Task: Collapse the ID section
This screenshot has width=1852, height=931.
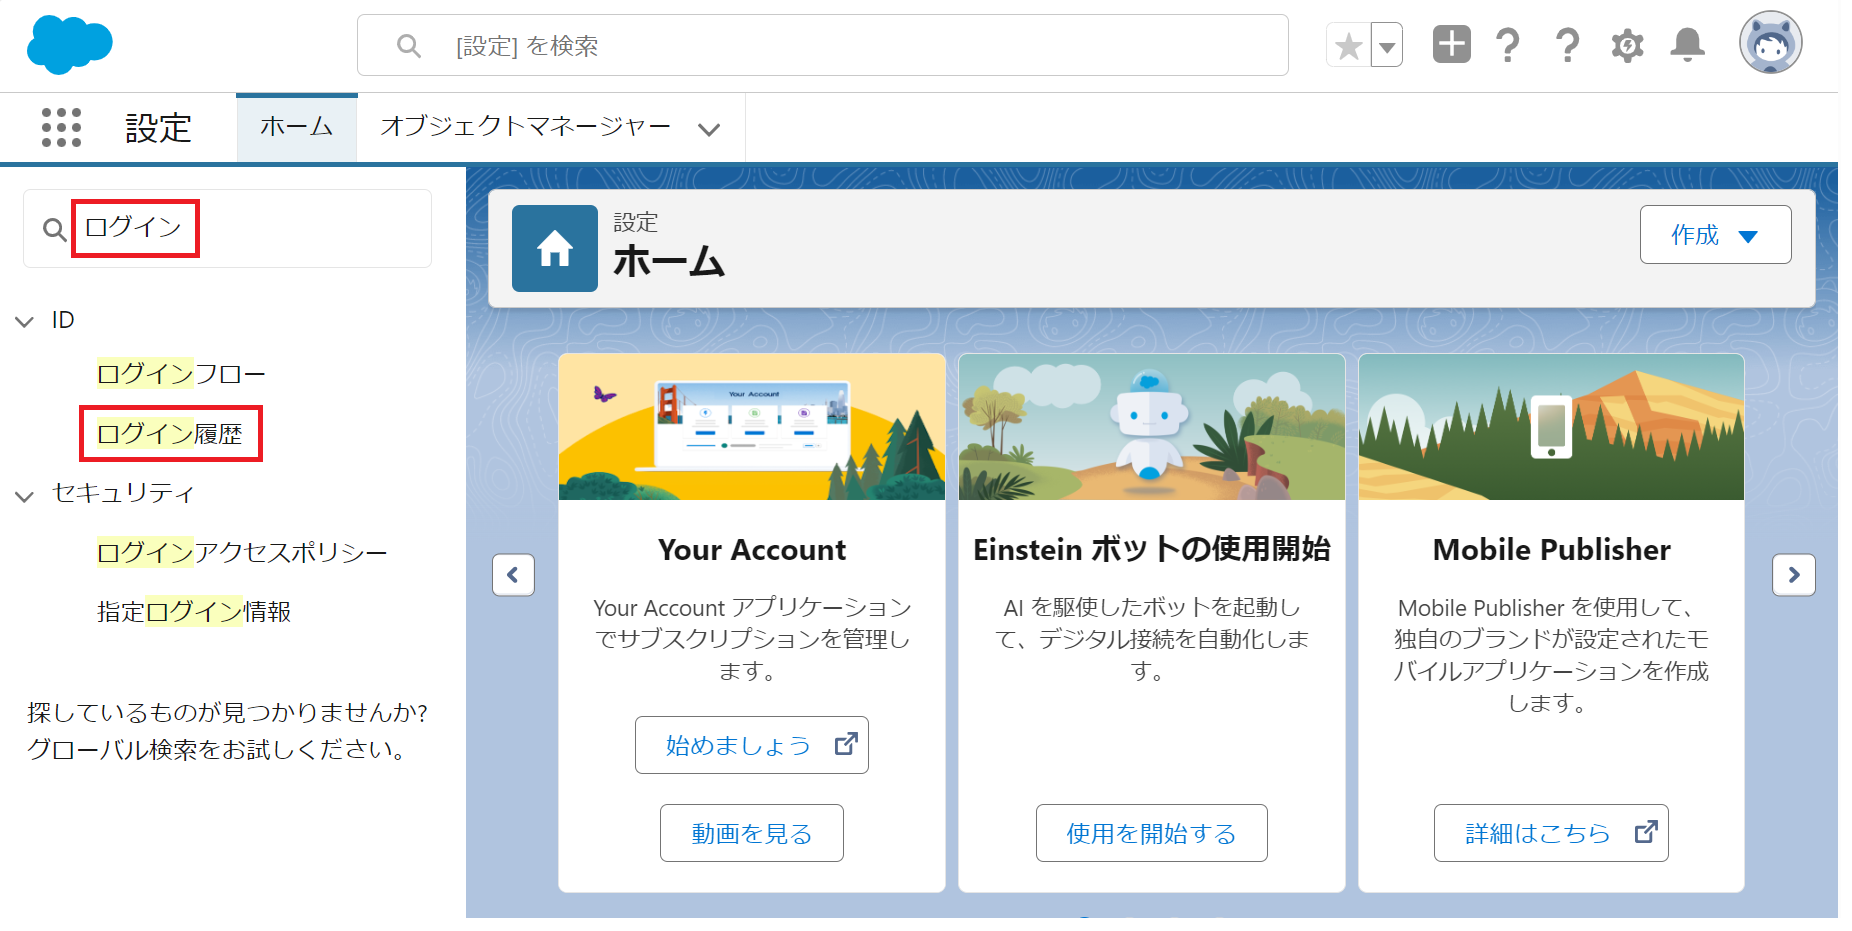Action: tap(25, 321)
